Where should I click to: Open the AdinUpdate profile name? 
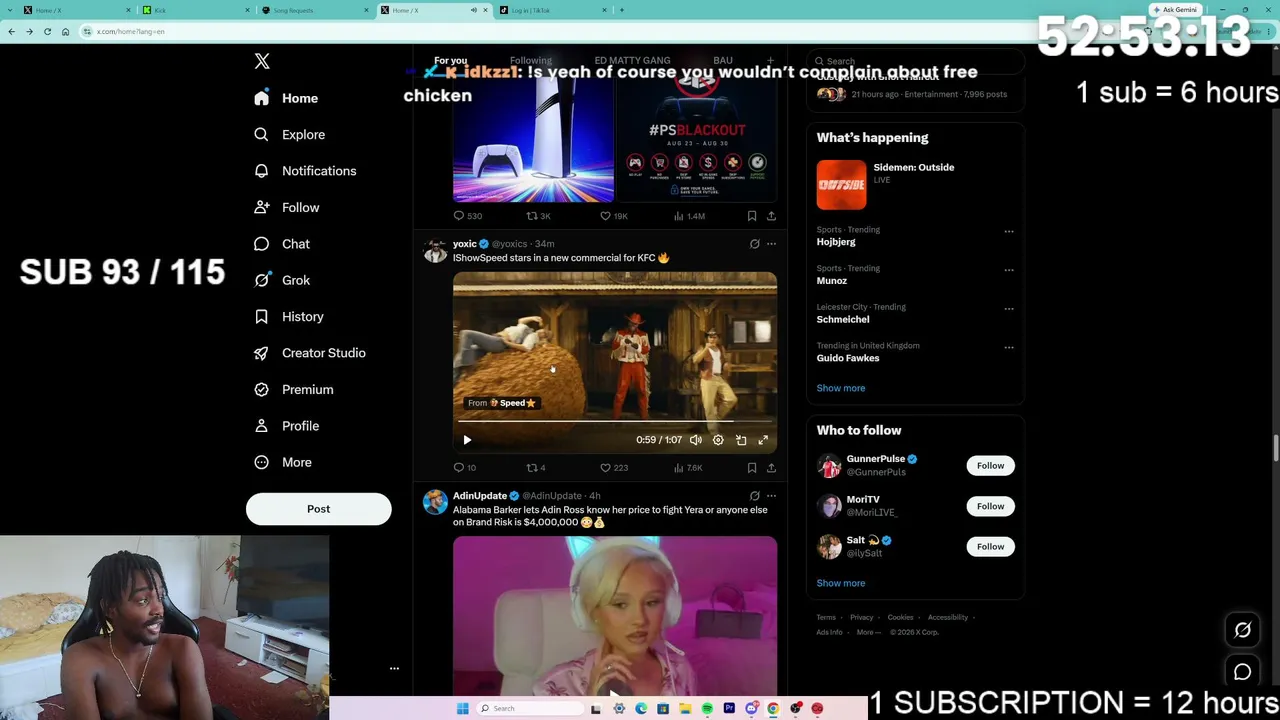(480, 496)
